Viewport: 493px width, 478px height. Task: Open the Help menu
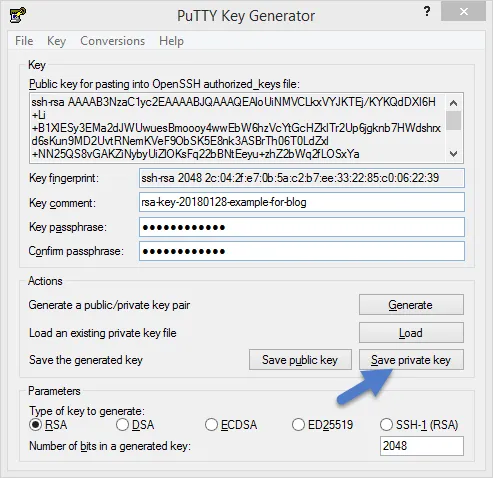[171, 41]
